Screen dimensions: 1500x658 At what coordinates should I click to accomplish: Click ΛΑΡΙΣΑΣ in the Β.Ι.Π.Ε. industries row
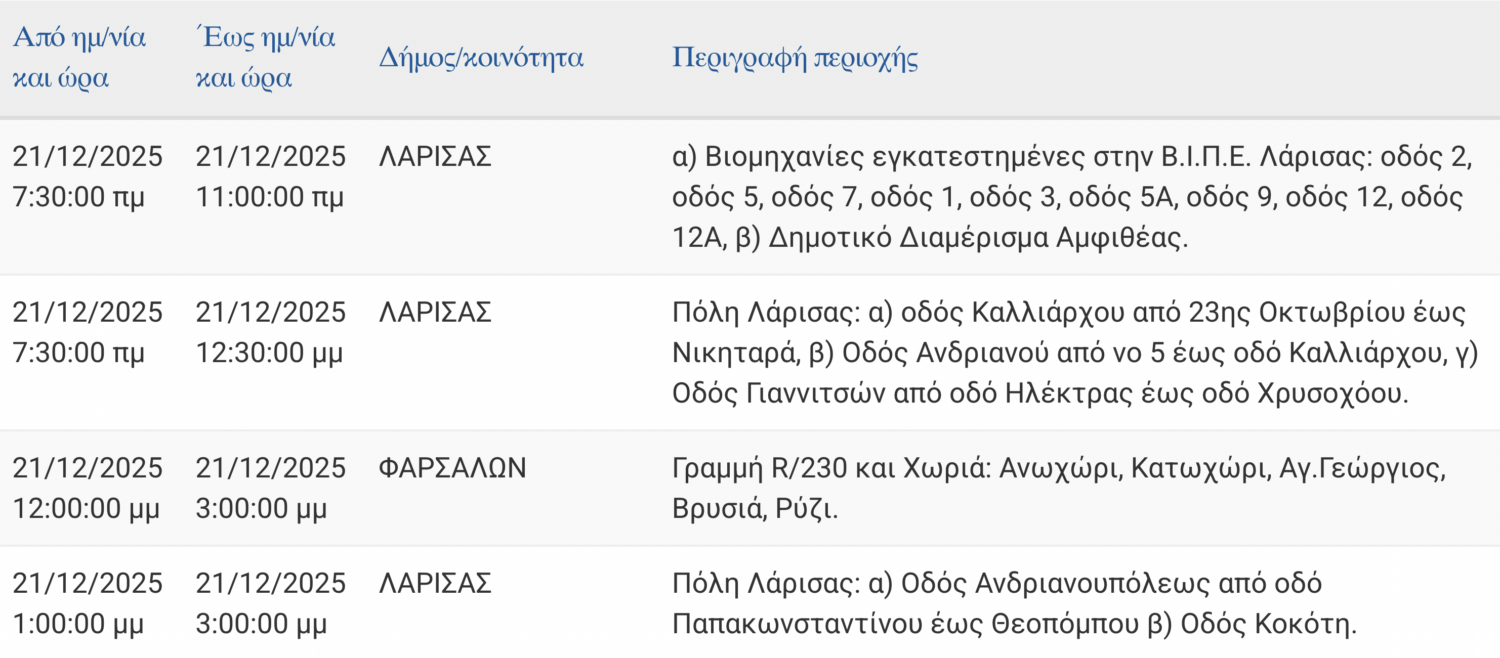click(435, 157)
